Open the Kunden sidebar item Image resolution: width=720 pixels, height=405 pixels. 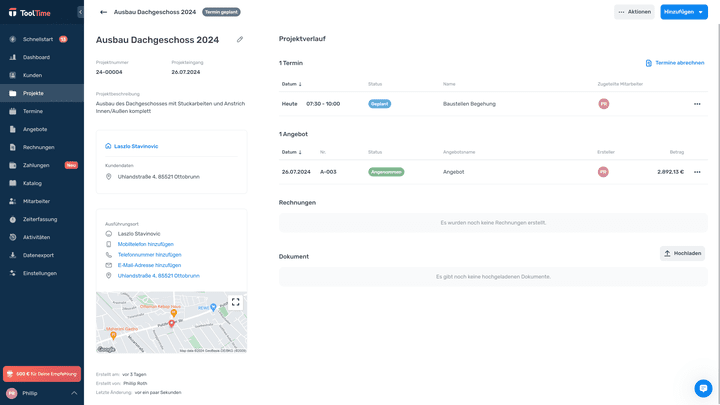pyautogui.click(x=42, y=75)
